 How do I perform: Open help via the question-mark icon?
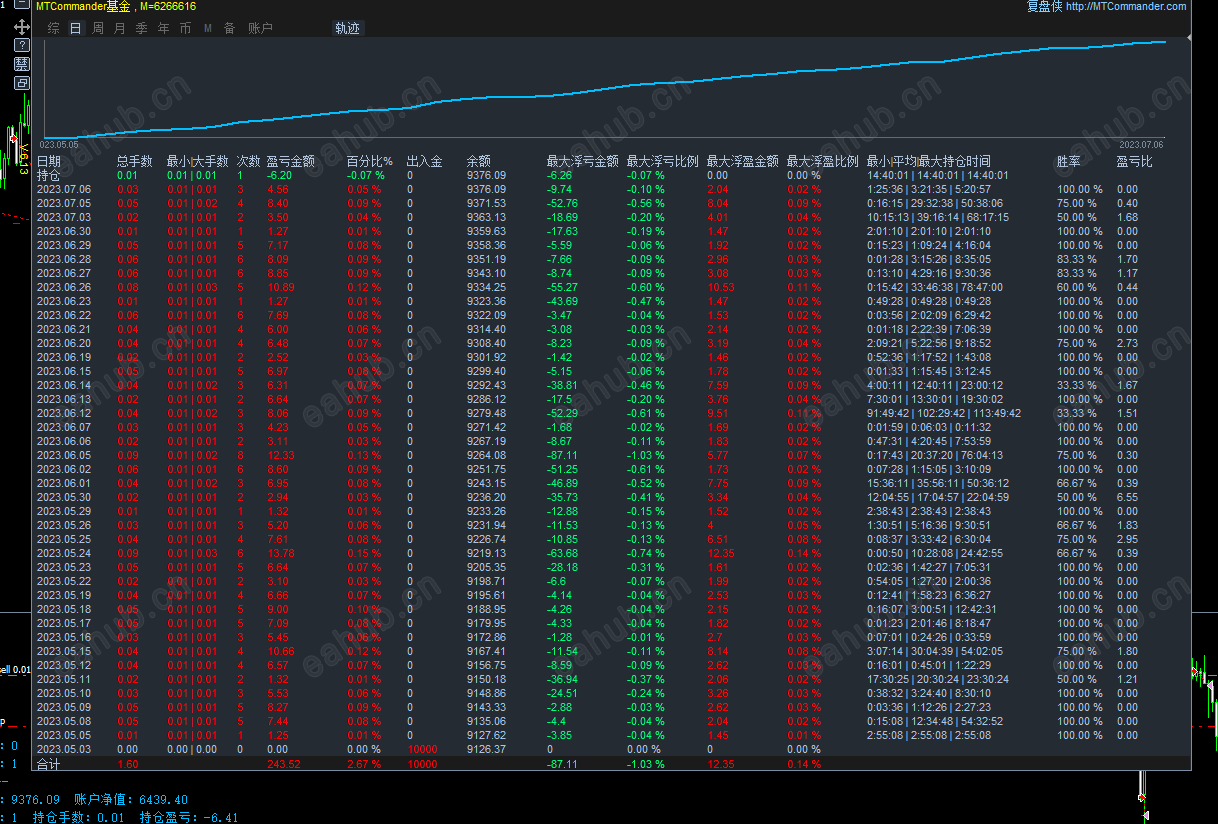(x=22, y=45)
